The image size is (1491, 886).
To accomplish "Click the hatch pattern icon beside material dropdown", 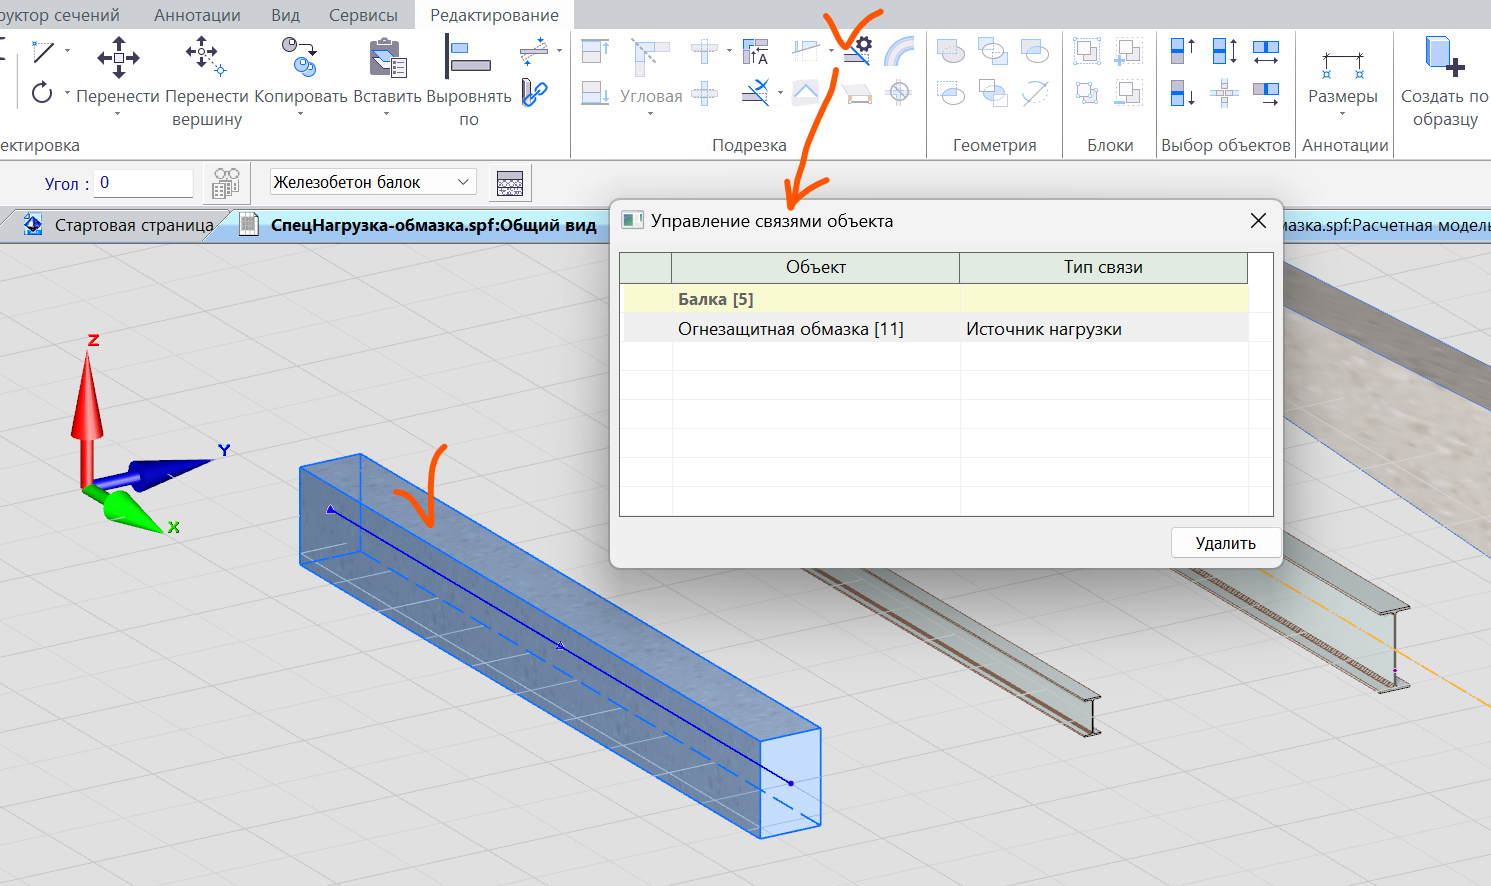I will pyautogui.click(x=510, y=183).
